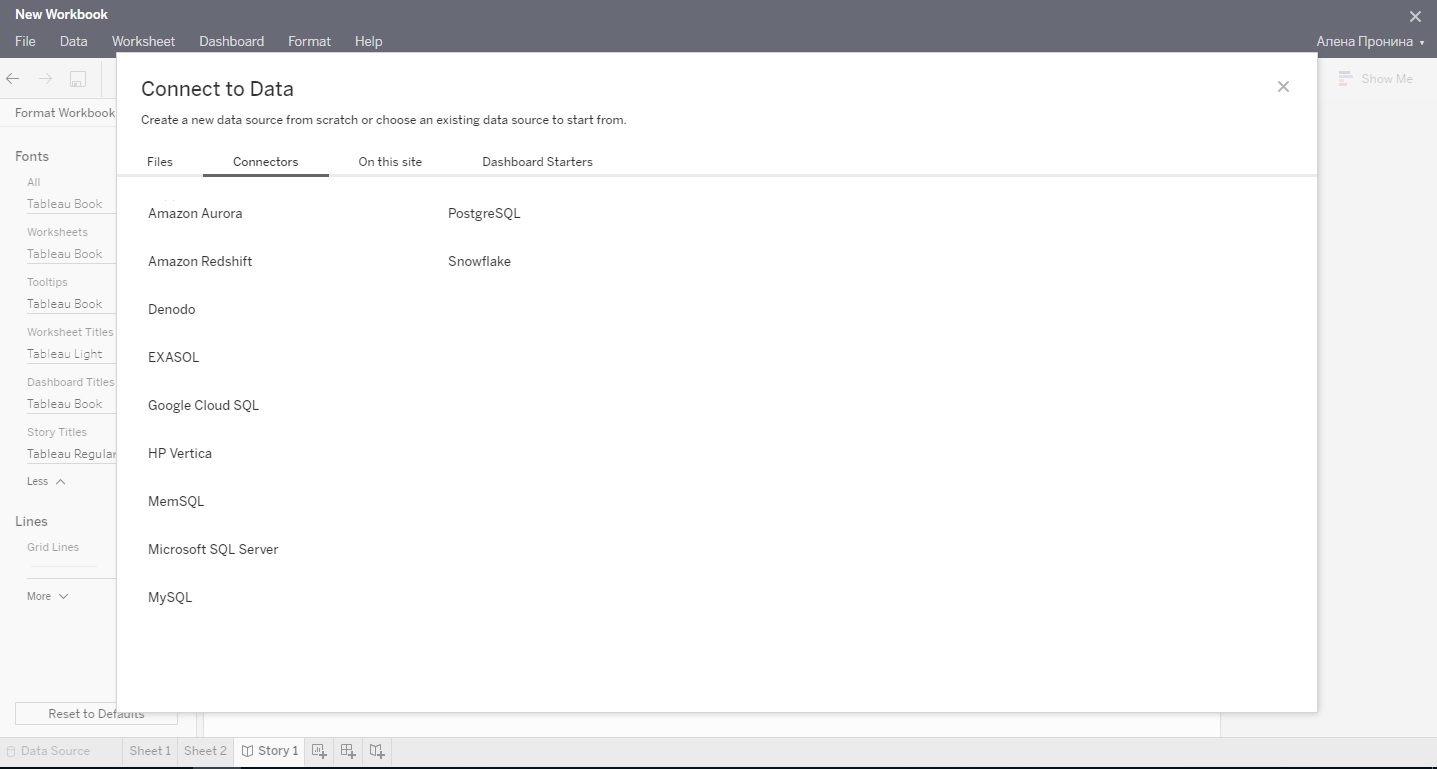
Task: Click the Redo arrow icon
Action: click(x=44, y=78)
